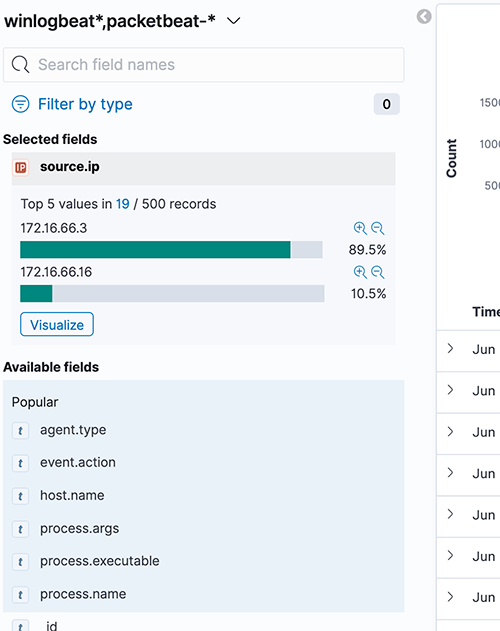Image resolution: width=500 pixels, height=631 pixels.
Task: Collapse the field sidebar with arrow icon
Action: point(424,16)
